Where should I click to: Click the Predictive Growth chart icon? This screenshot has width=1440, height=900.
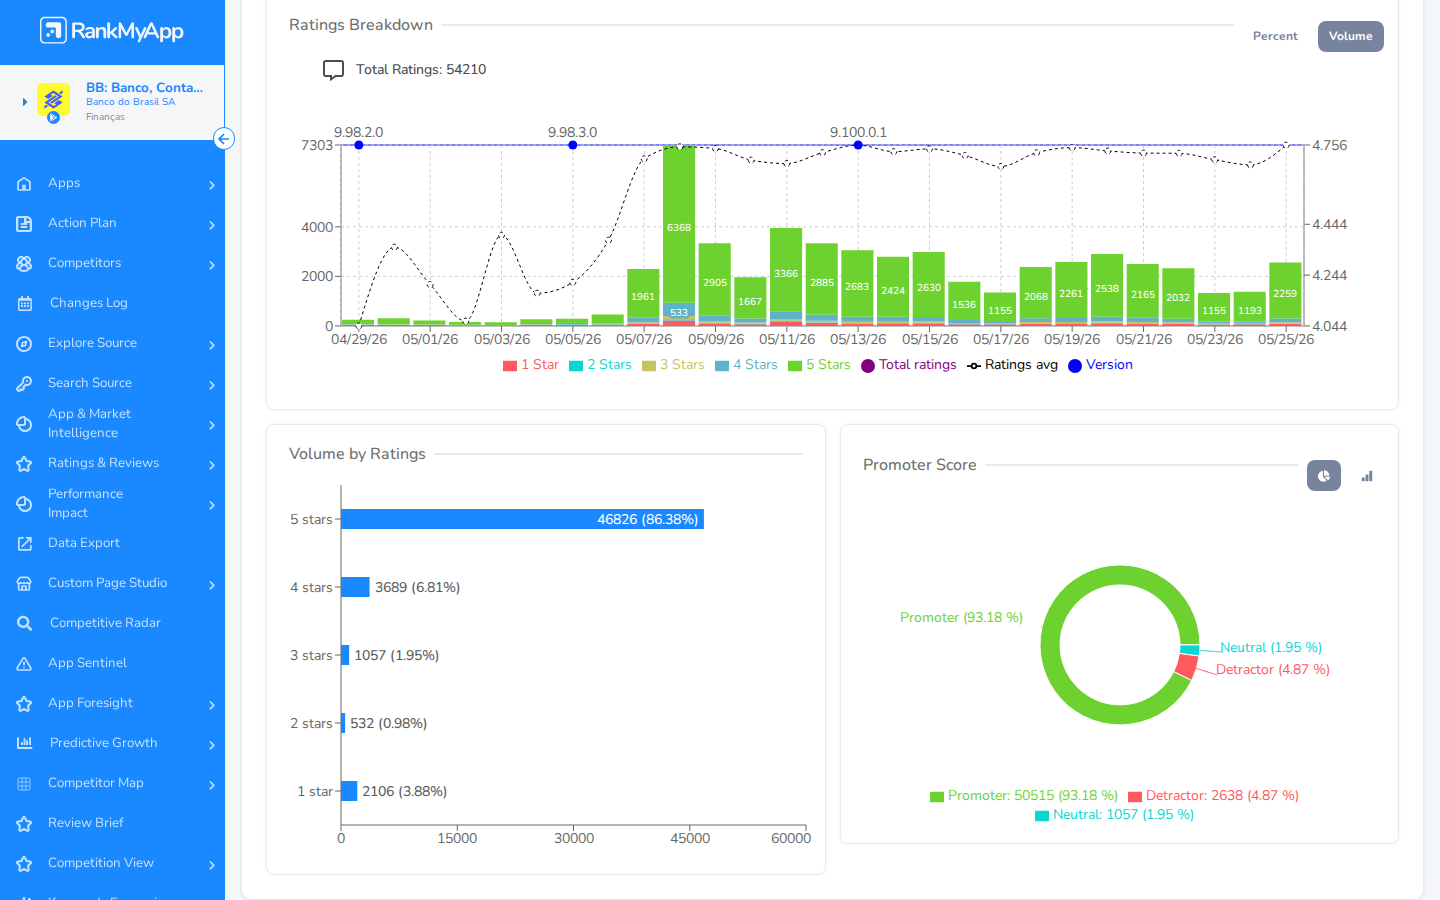click(25, 743)
